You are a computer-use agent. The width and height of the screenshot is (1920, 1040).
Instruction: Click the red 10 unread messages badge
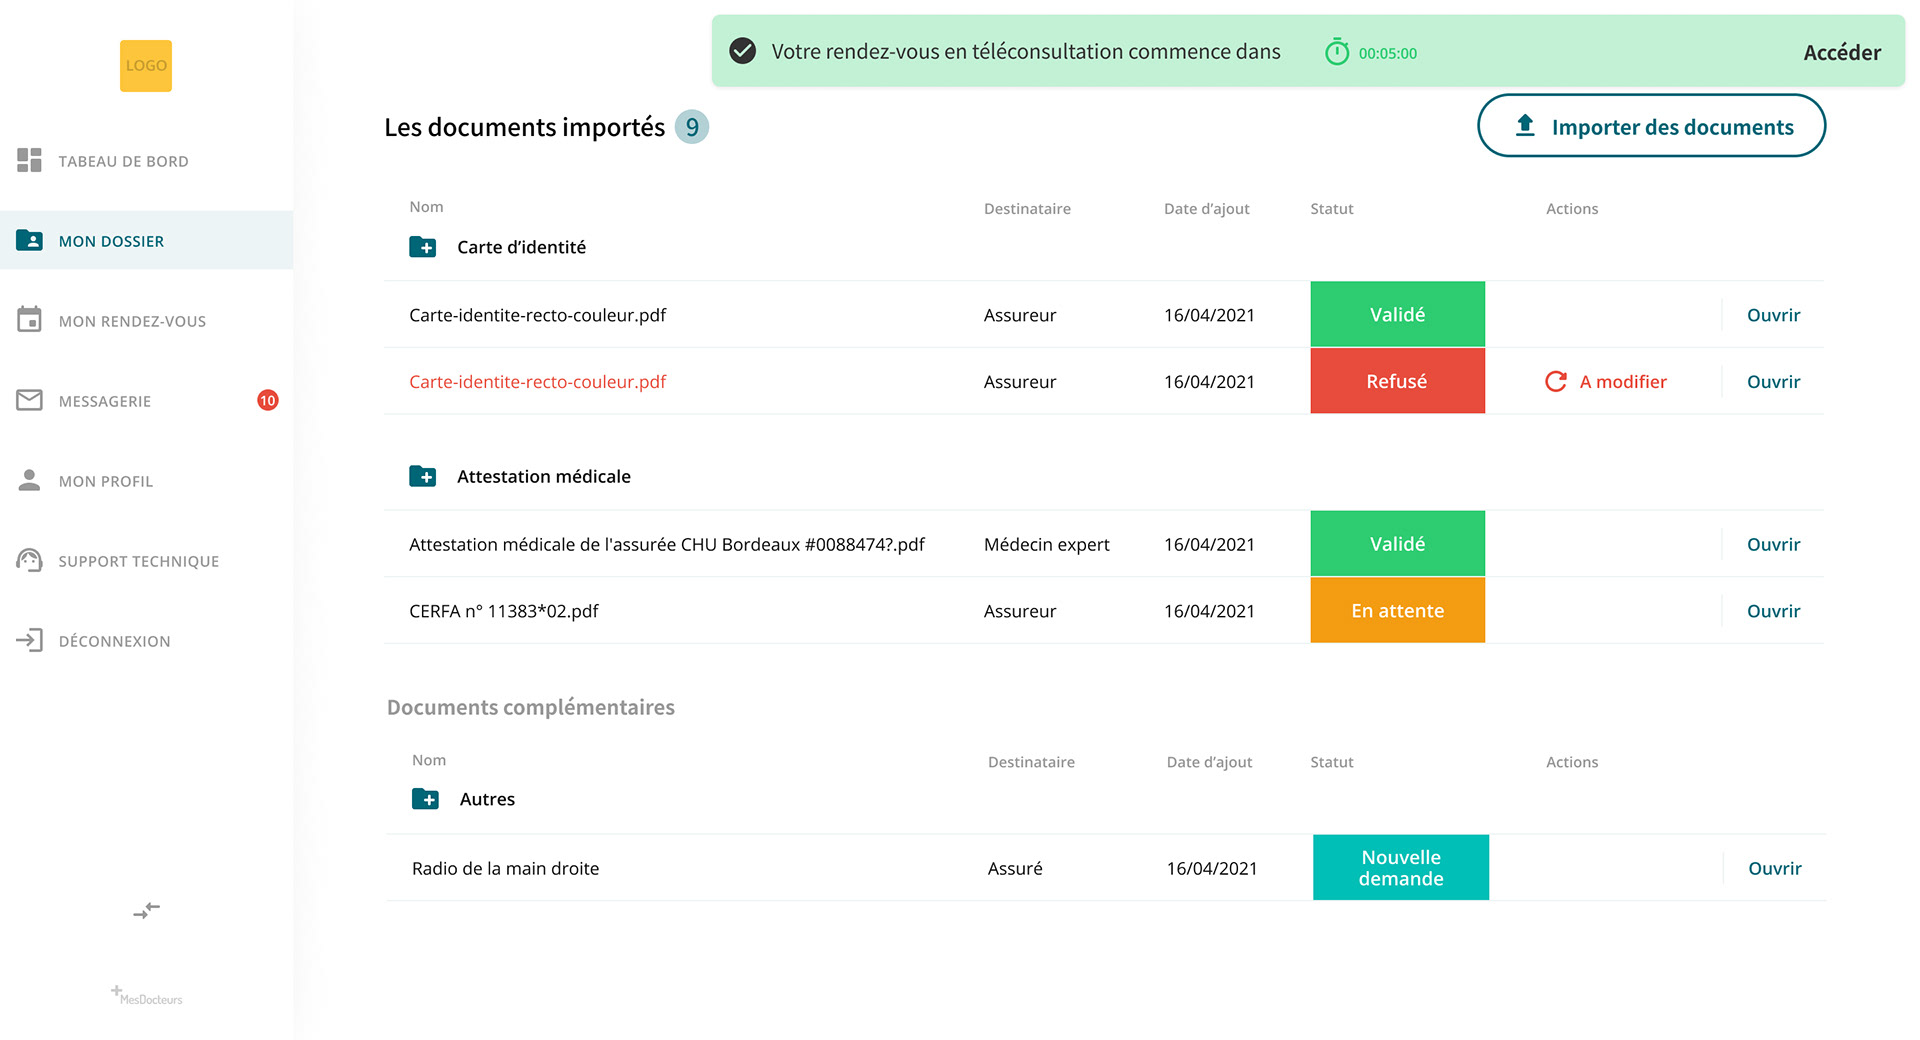[268, 400]
